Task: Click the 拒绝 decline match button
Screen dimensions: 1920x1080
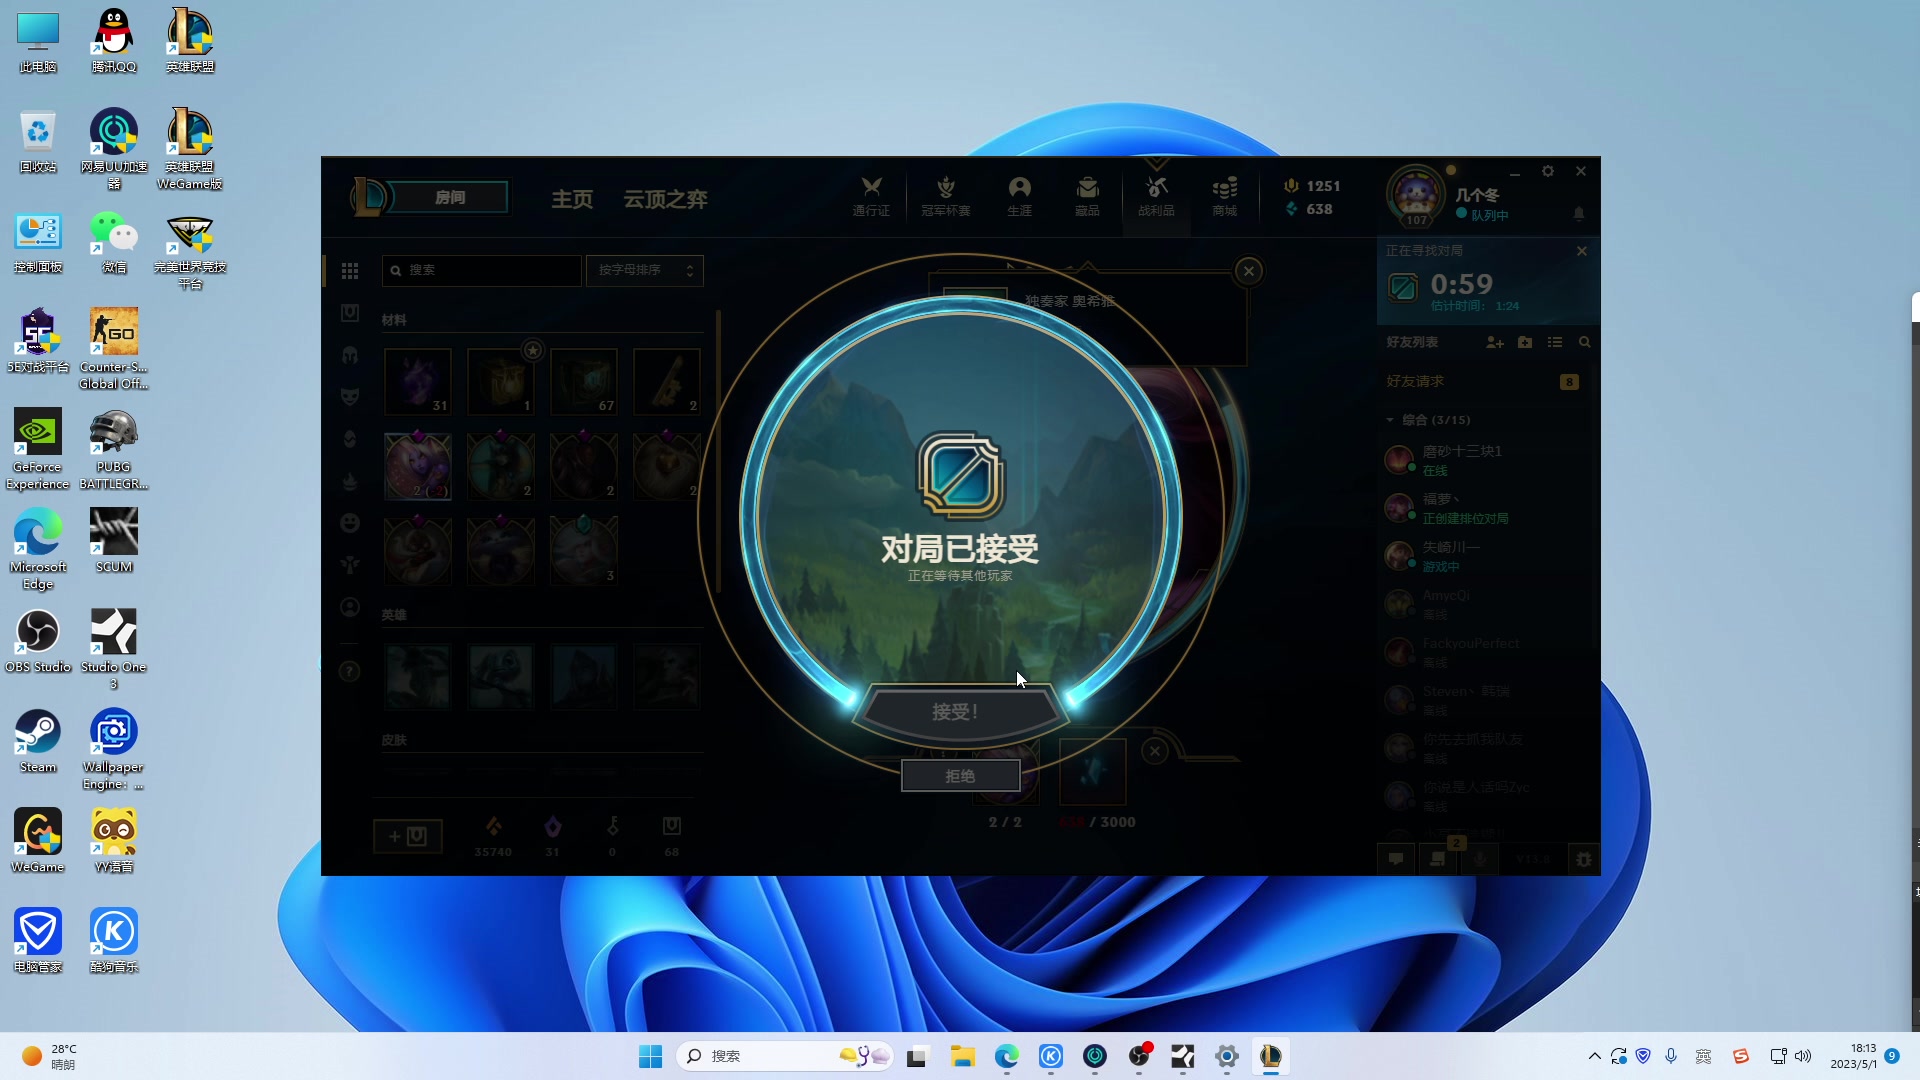Action: point(960,776)
